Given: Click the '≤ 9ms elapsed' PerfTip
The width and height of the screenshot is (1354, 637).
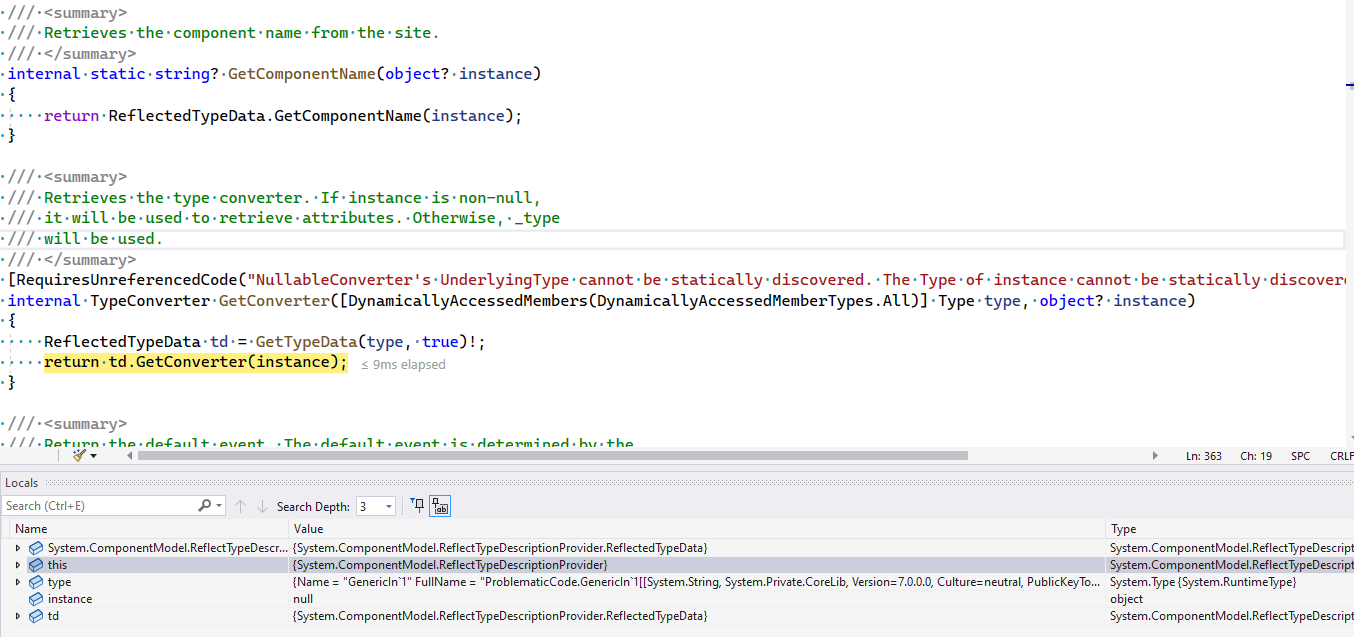Looking at the screenshot, I should (x=403, y=365).
